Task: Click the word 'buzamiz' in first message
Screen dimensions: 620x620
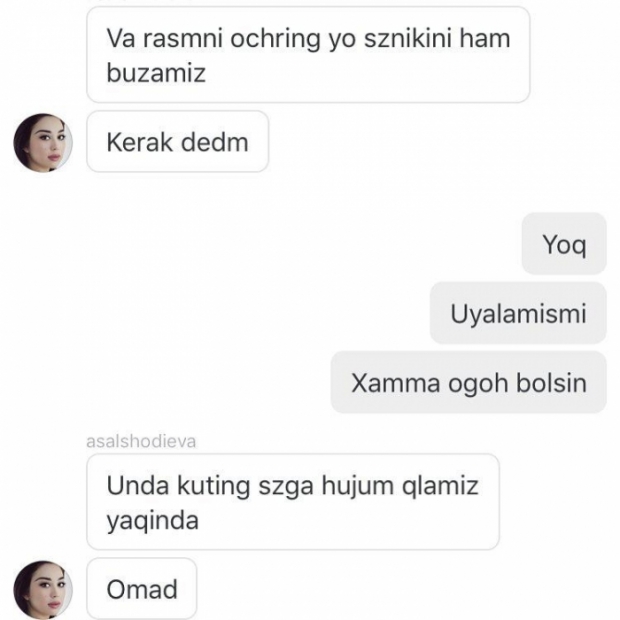Action: tap(156, 73)
